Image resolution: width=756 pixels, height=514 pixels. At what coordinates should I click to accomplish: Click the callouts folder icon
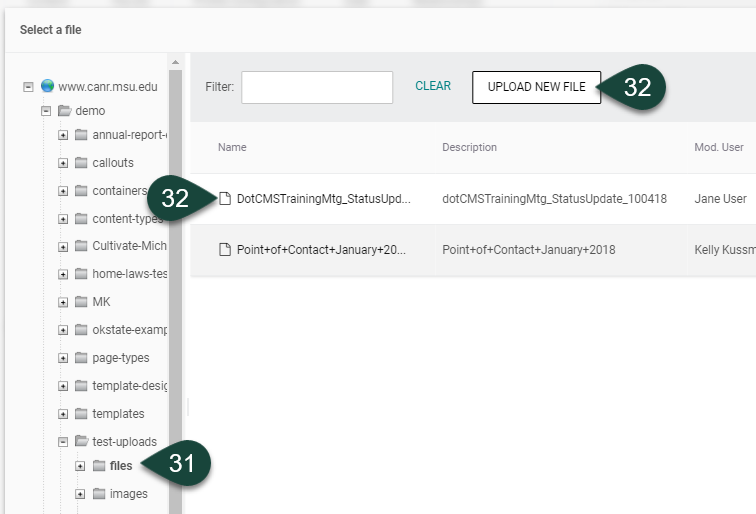tap(81, 163)
